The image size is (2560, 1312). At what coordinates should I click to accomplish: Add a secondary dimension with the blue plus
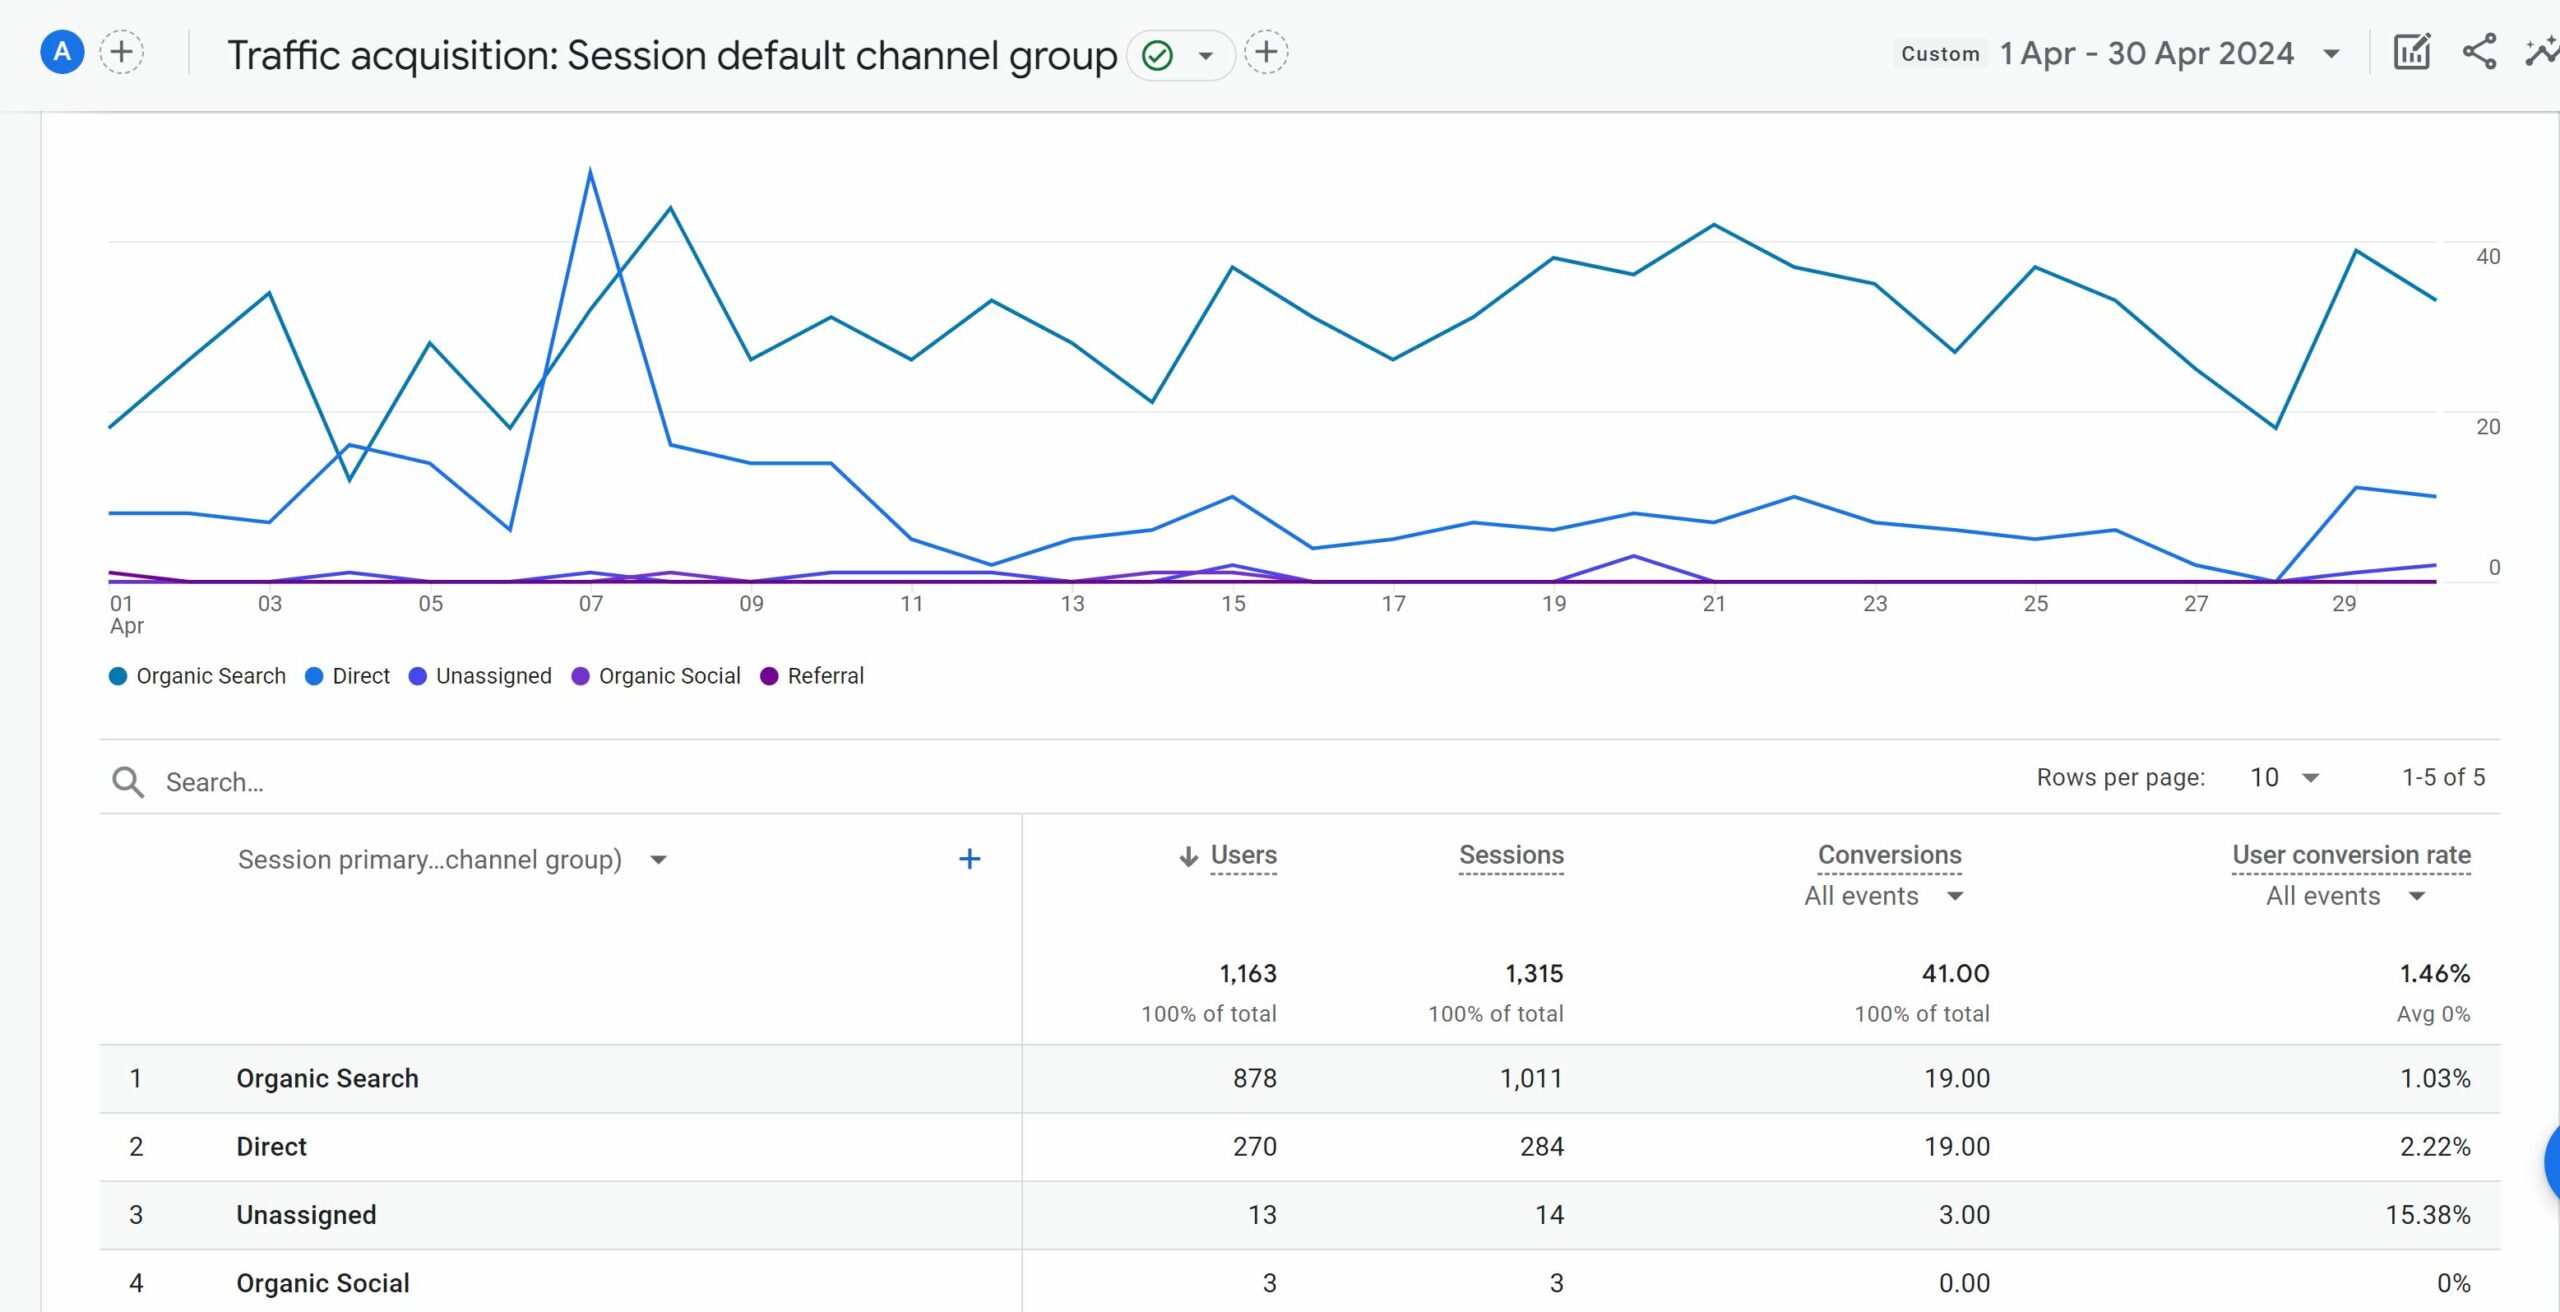coord(969,859)
